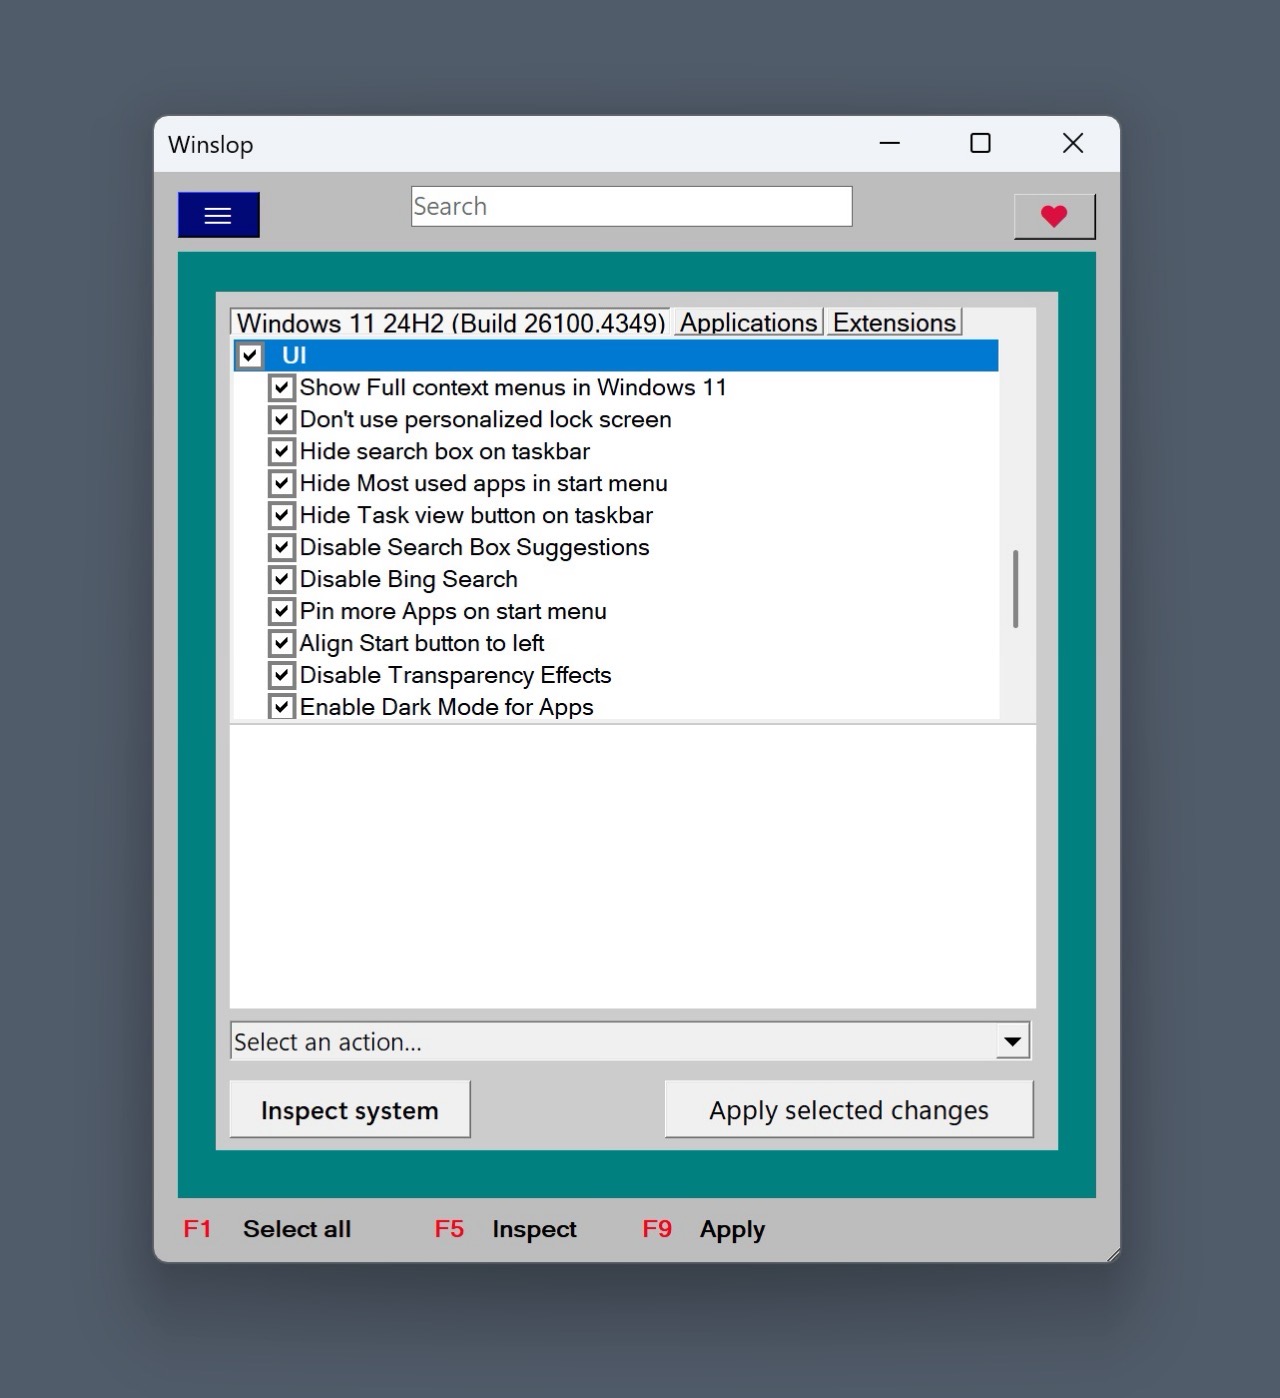This screenshot has width=1280, height=1398.
Task: Open the hamburger menu button
Action: [x=218, y=215]
